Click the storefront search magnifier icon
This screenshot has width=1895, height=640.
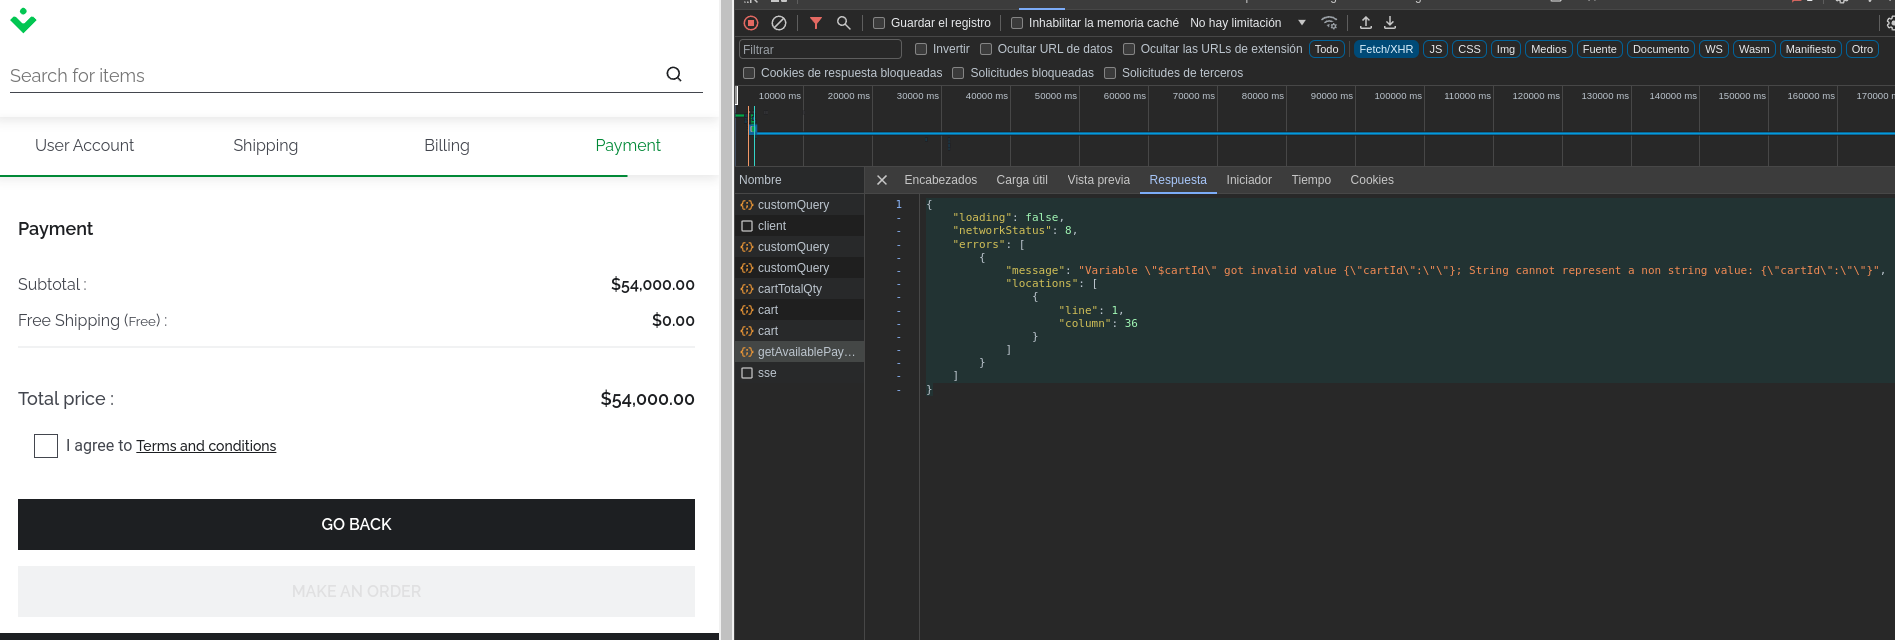click(x=674, y=74)
